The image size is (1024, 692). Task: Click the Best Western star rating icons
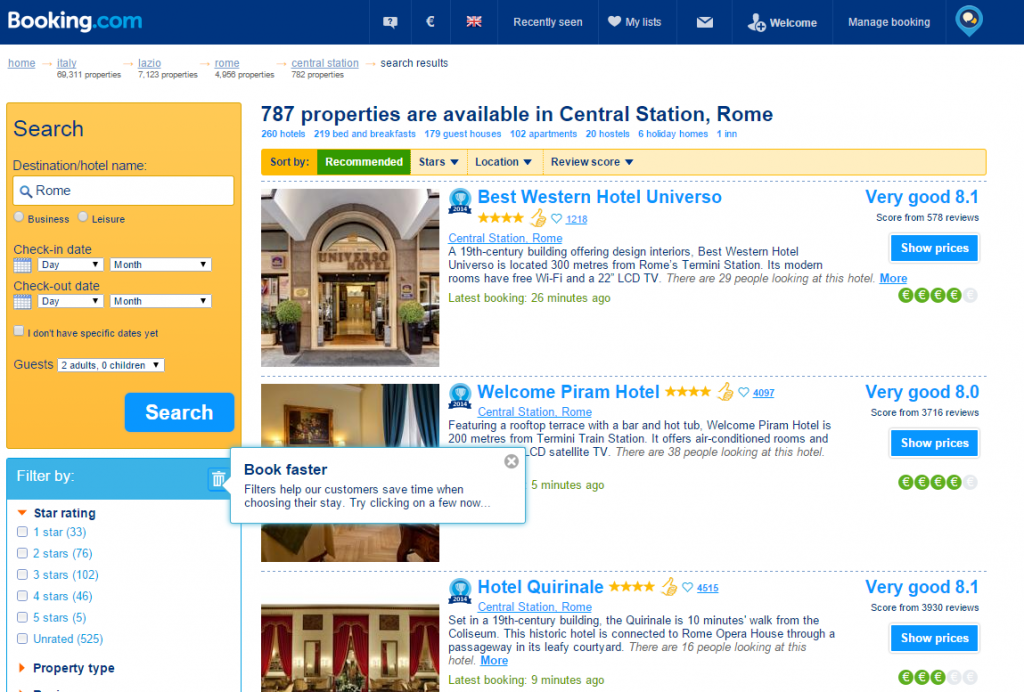point(500,218)
